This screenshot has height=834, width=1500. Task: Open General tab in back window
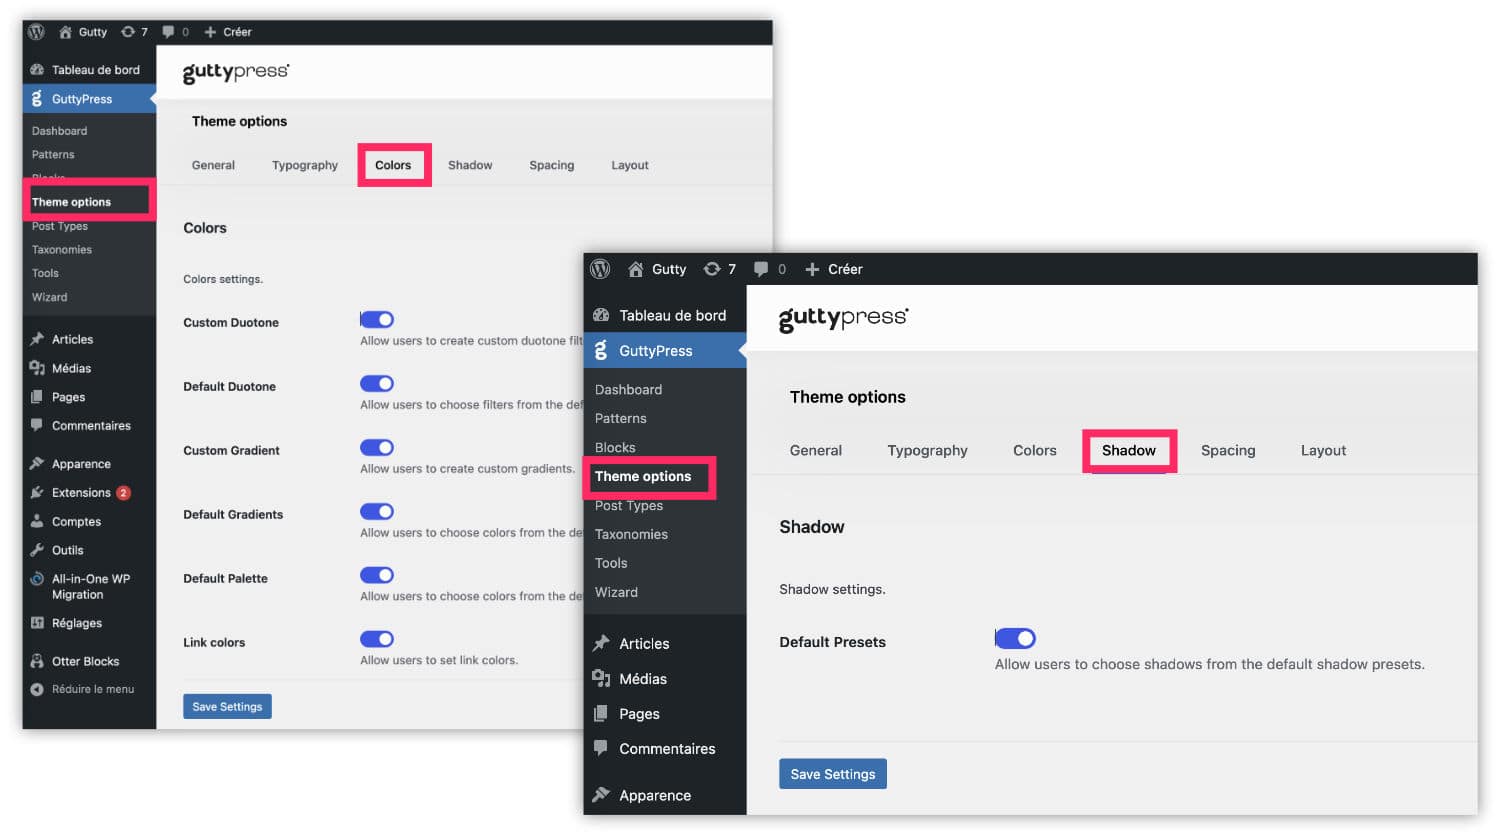coord(213,165)
